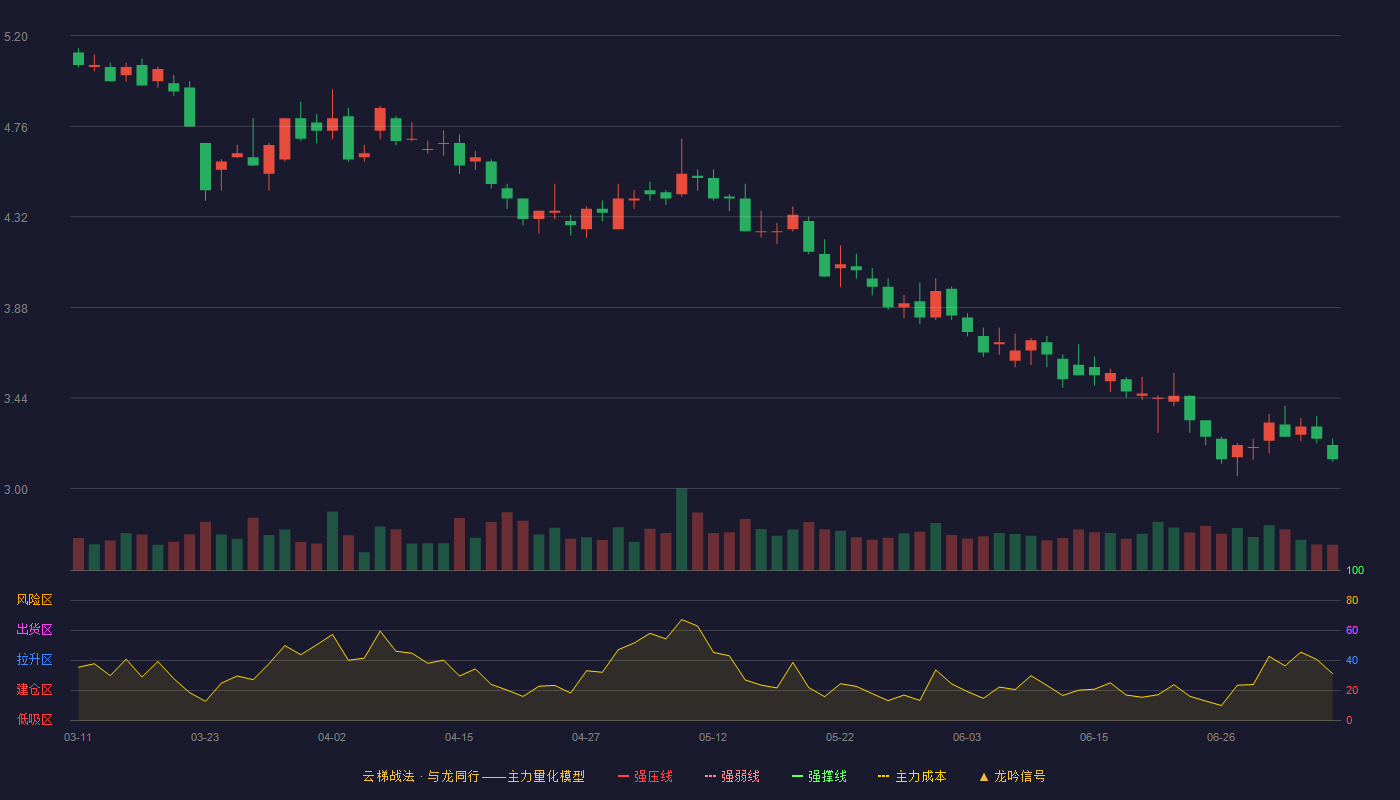The width and height of the screenshot is (1400, 800).
Task: Click the 04-02 date label
Action: (332, 737)
